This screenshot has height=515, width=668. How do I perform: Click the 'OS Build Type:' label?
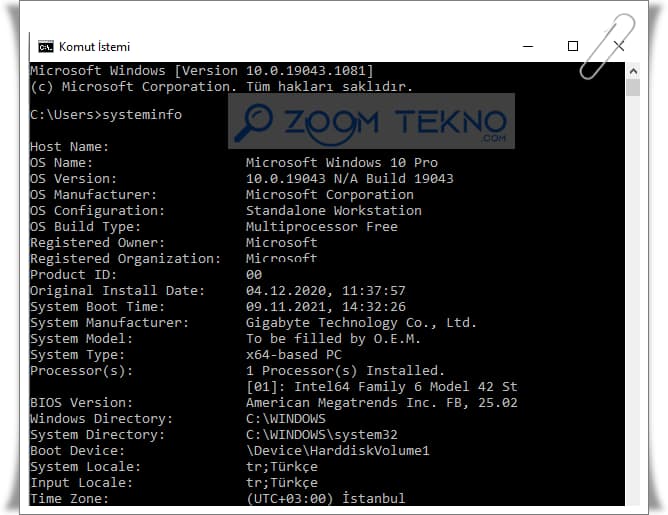[85, 227]
